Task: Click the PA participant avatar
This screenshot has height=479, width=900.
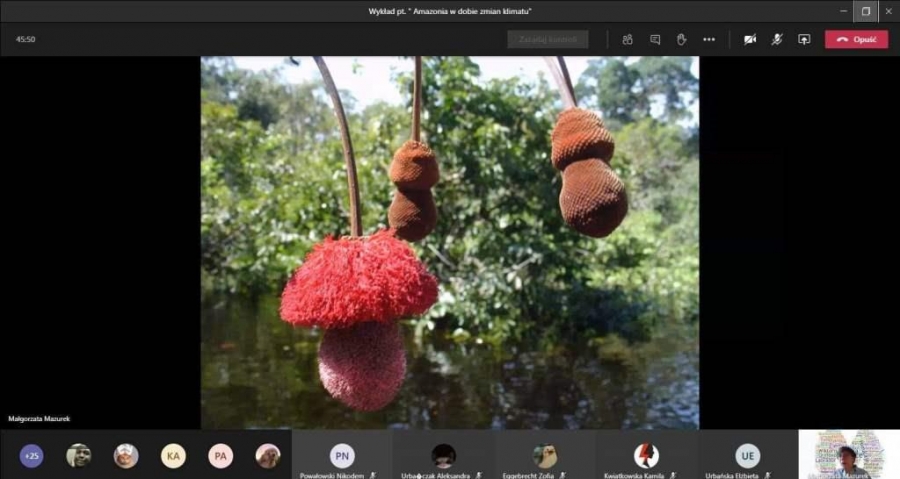Action: pos(221,456)
